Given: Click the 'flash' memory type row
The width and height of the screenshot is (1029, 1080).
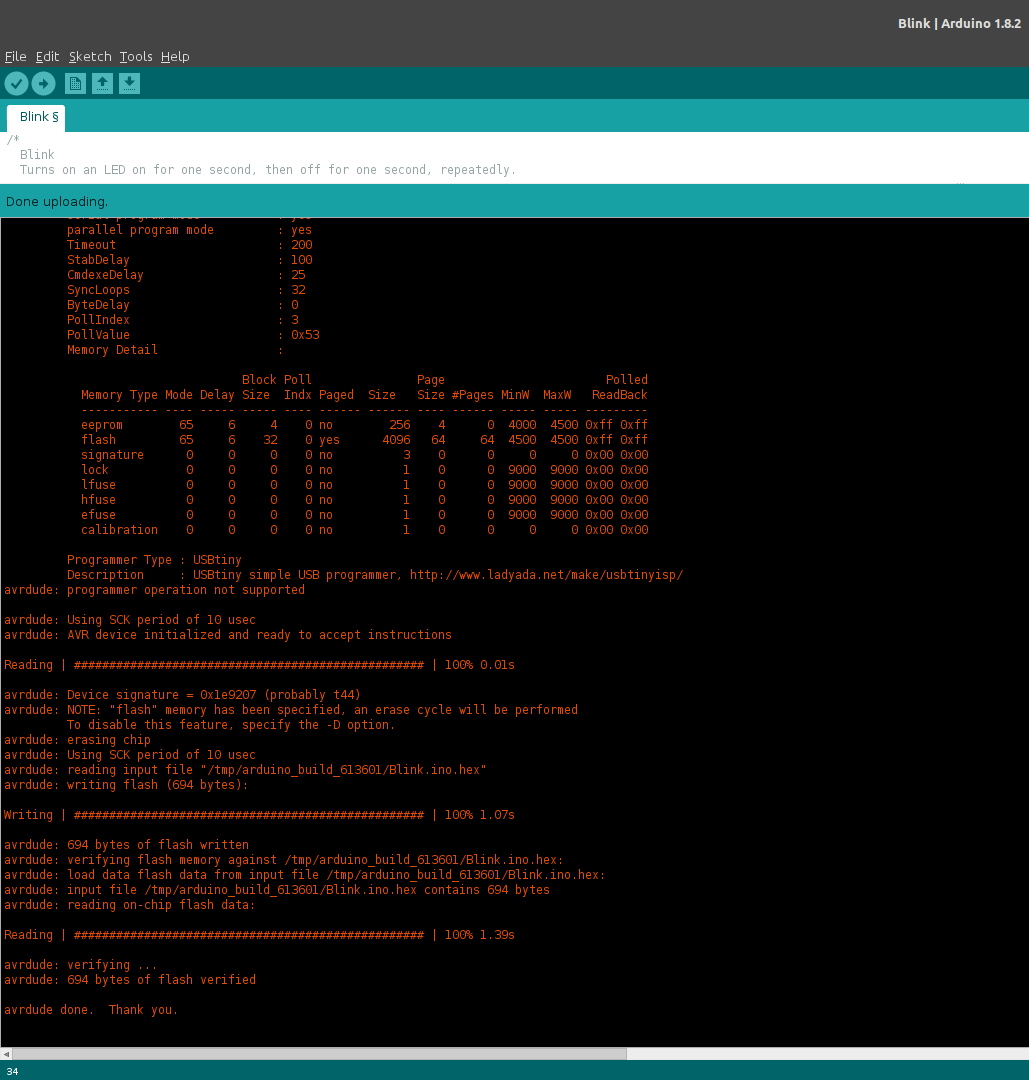Looking at the screenshot, I should (x=364, y=440).
